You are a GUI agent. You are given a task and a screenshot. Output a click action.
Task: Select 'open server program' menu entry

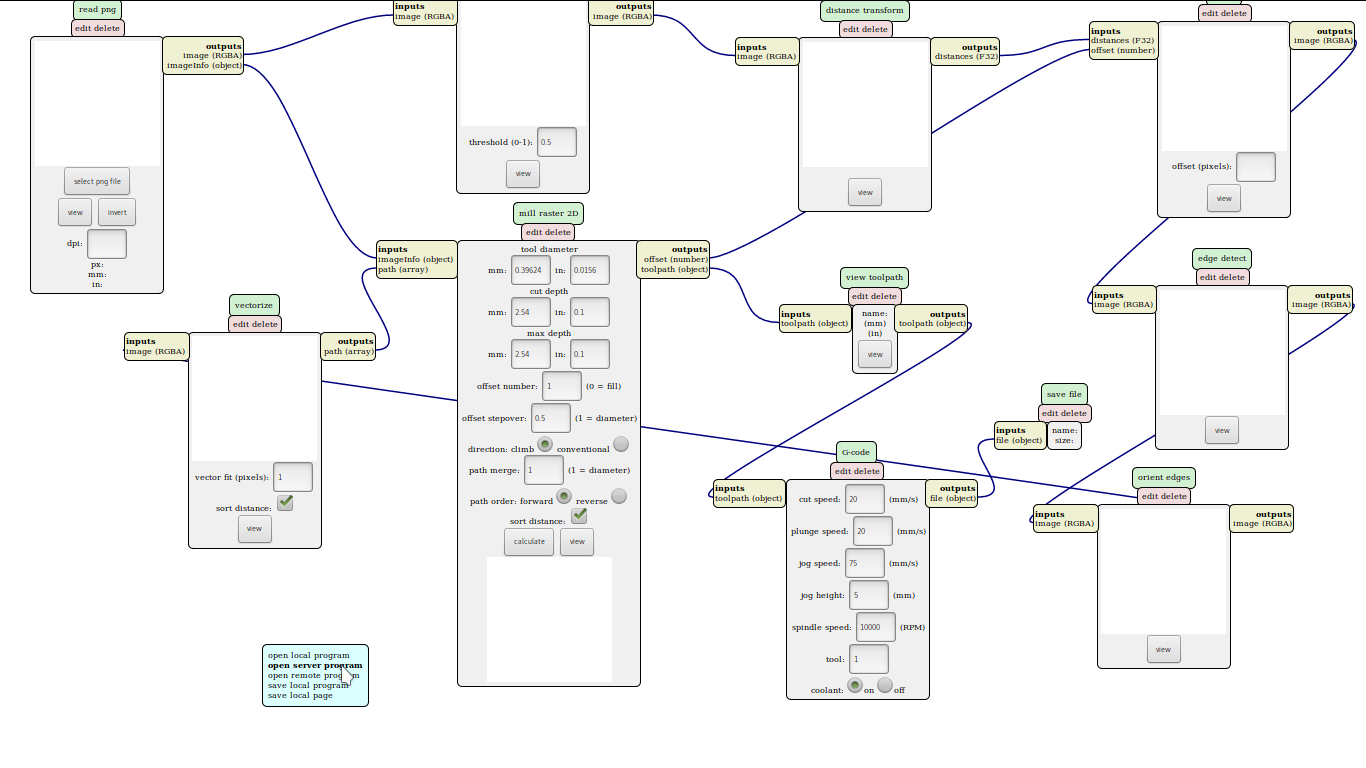click(x=315, y=665)
